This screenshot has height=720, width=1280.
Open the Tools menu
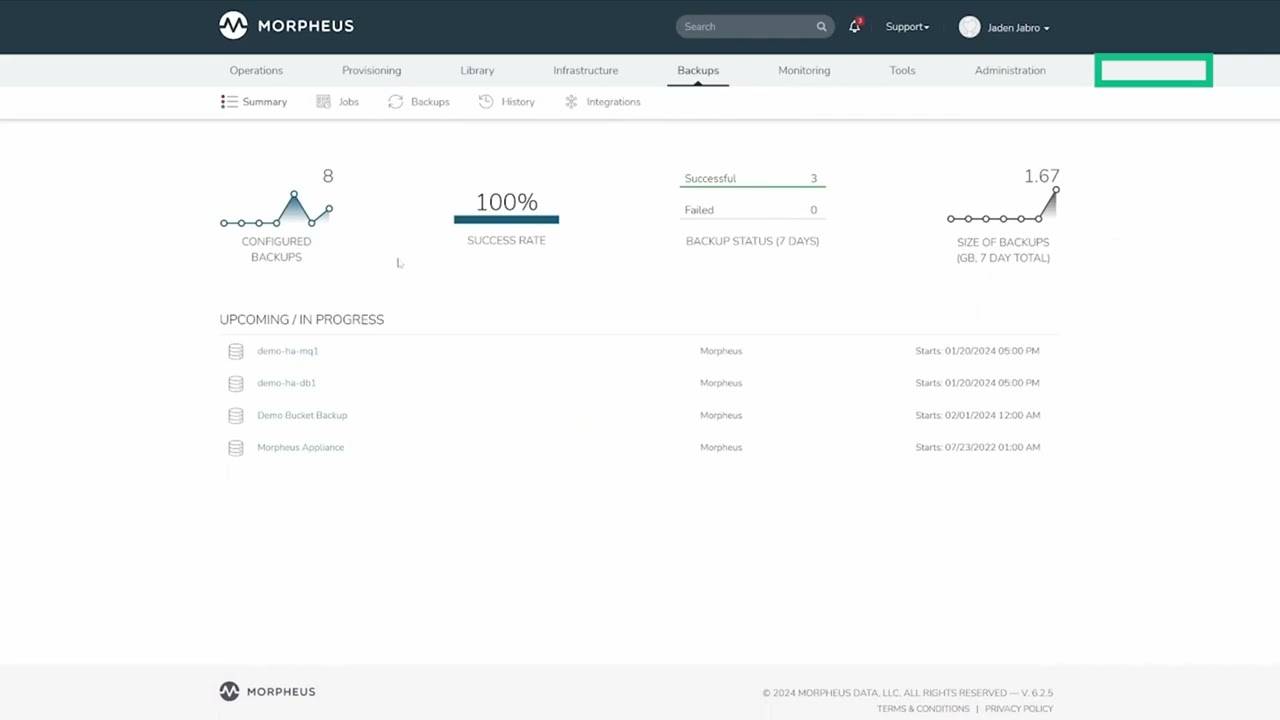(902, 70)
